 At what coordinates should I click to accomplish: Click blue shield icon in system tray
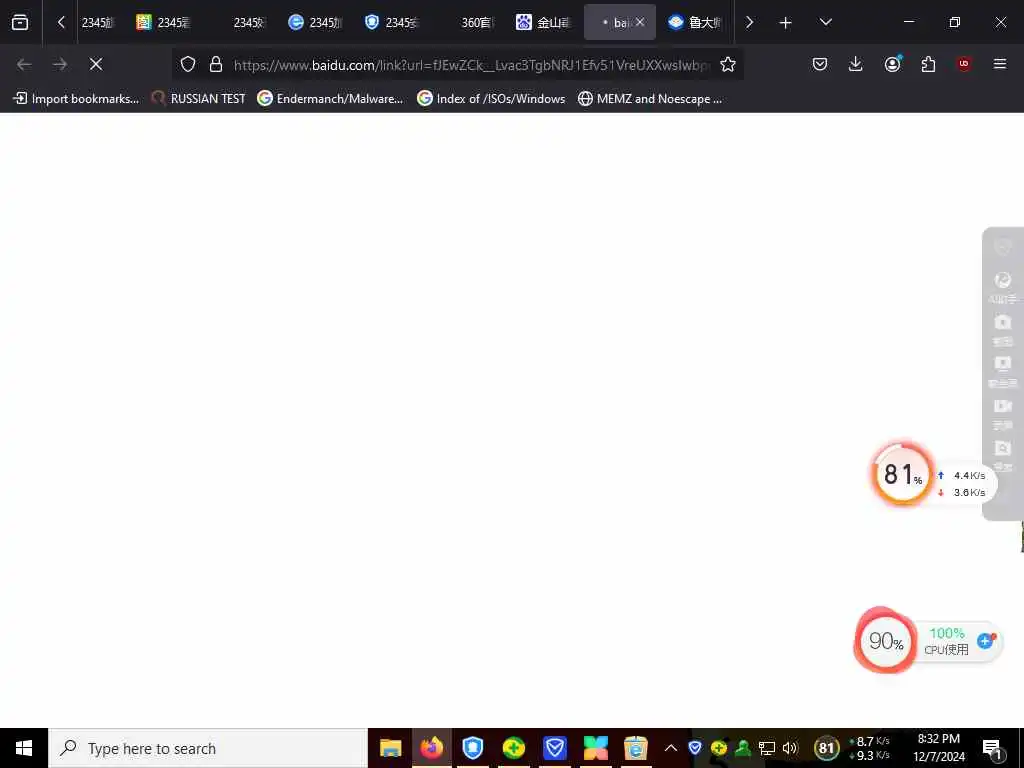(x=695, y=748)
